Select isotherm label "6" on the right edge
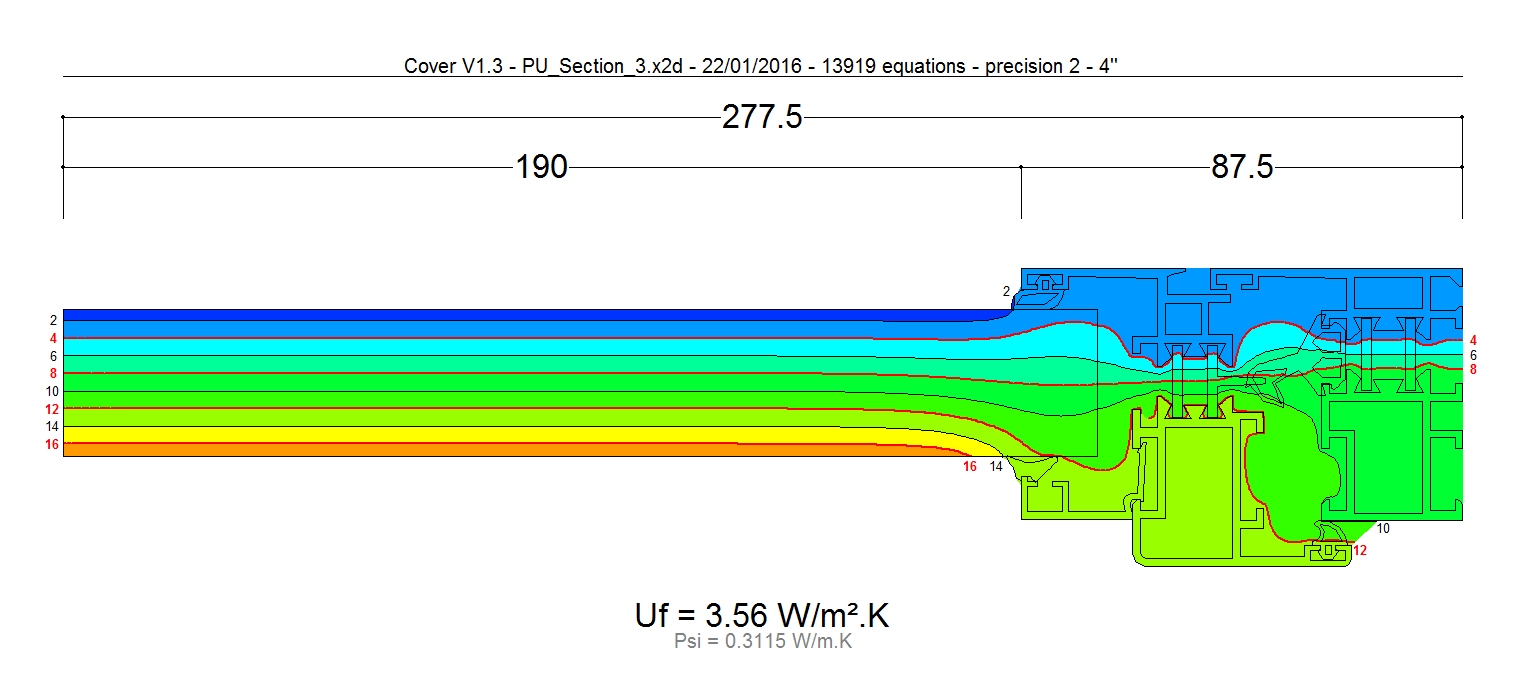 click(1473, 355)
